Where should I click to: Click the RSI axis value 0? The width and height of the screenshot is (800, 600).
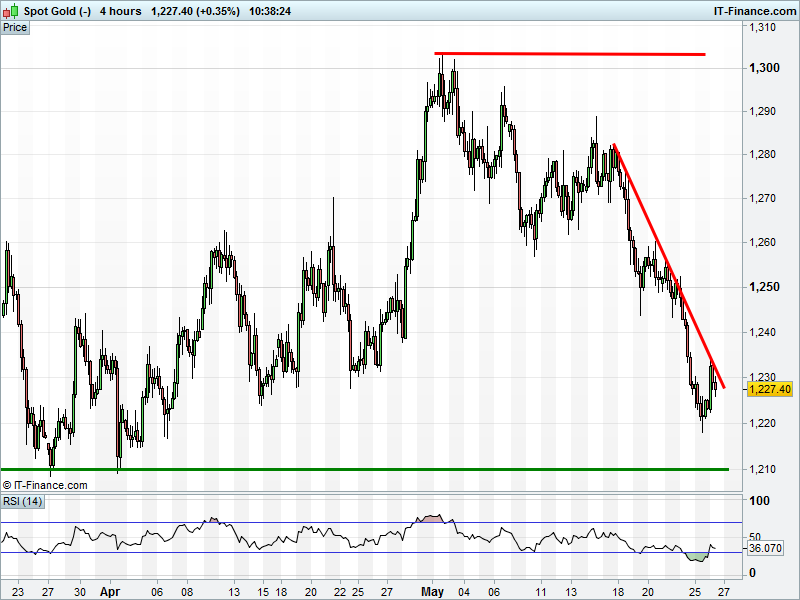pos(752,573)
